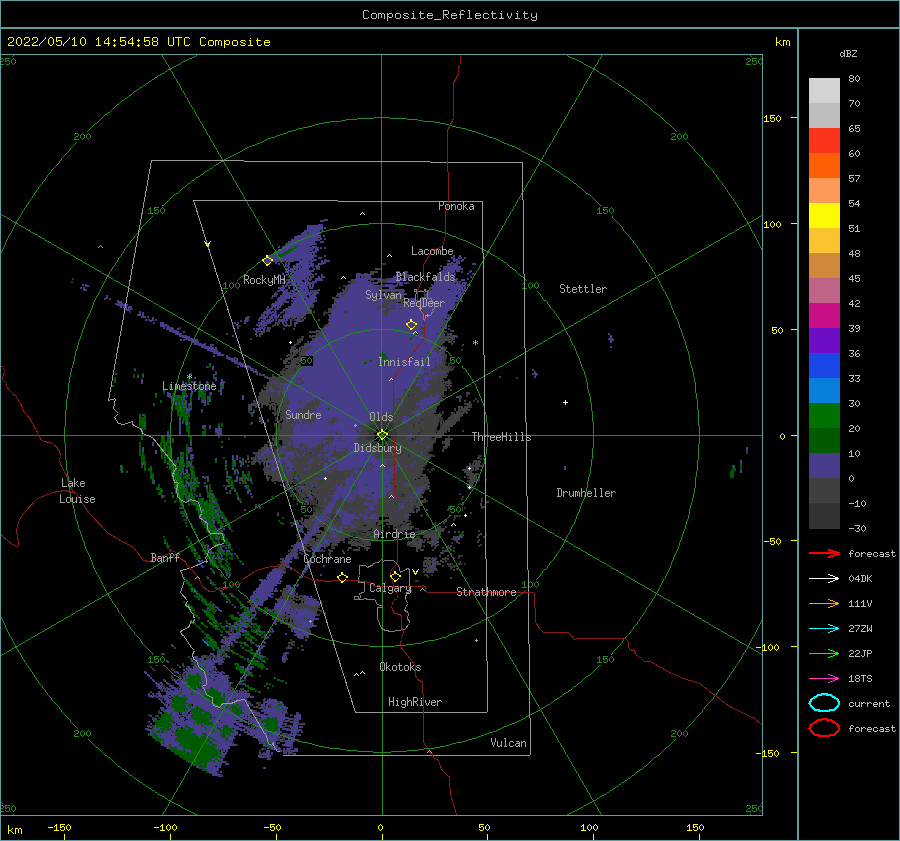
Task: Click the Blackfalds label
Action: (x=425, y=277)
